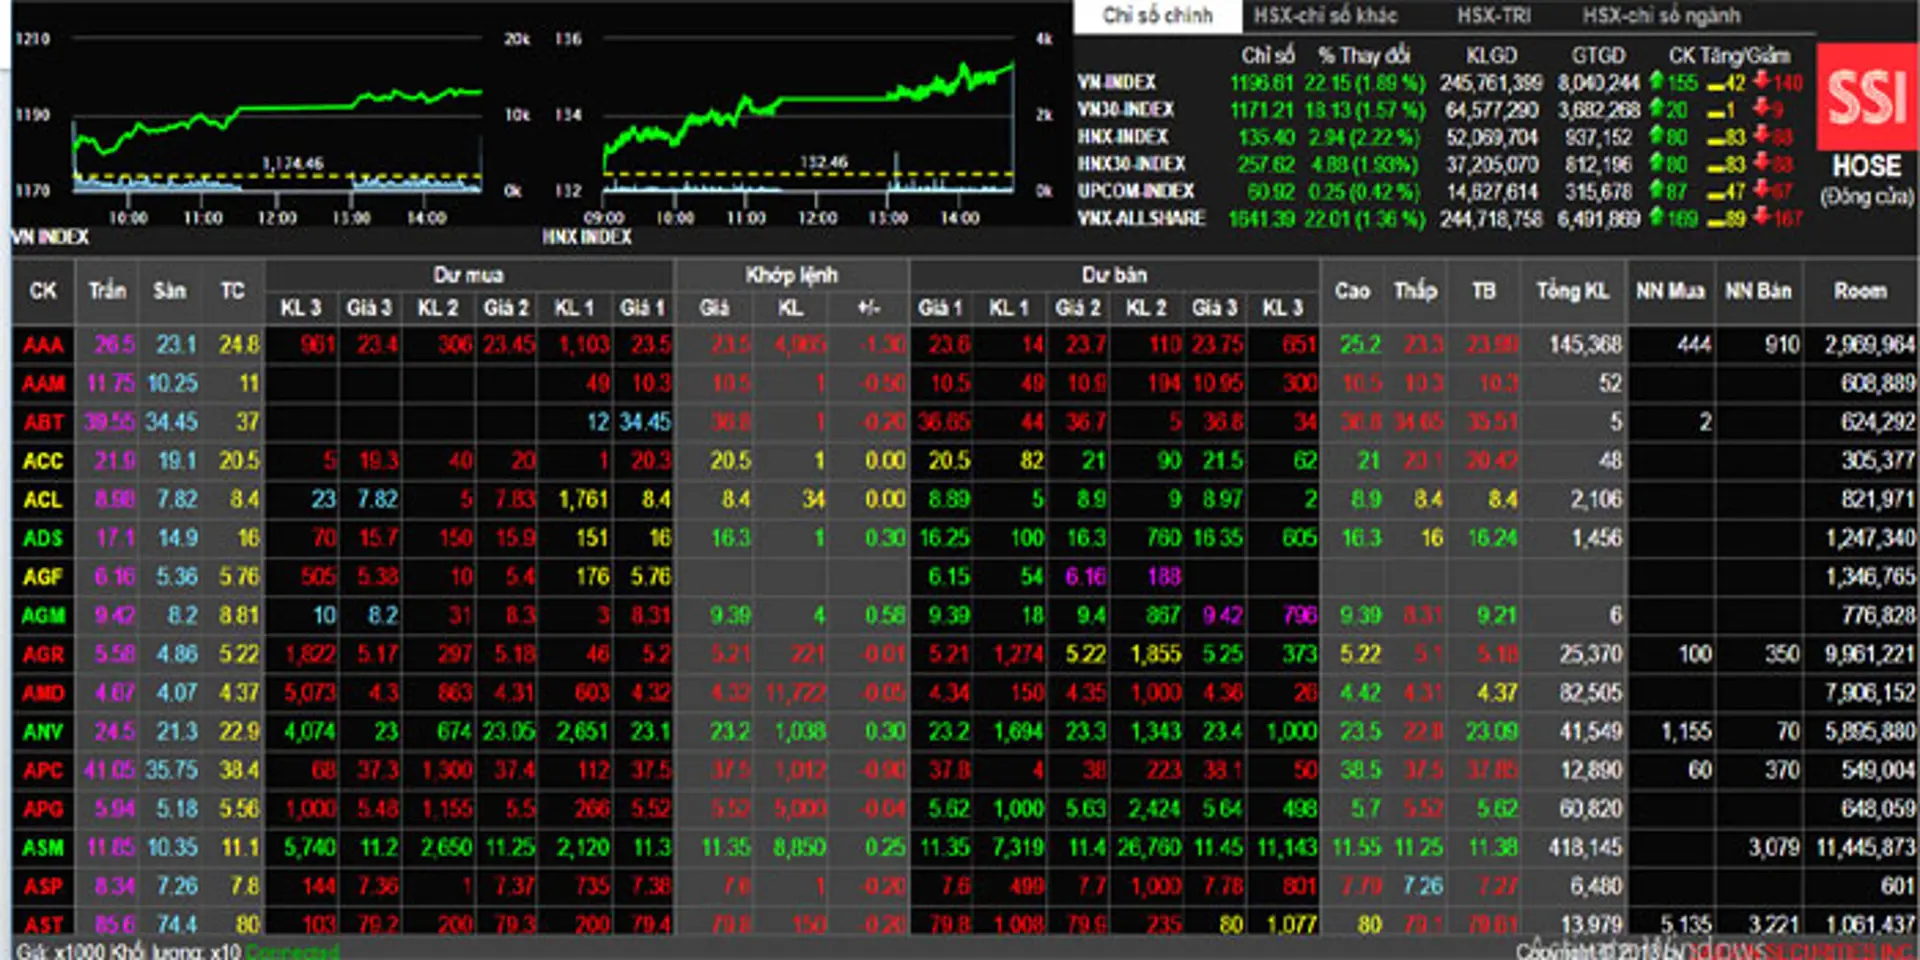Click the Thấp column header
The image size is (1920, 960).
tap(1415, 291)
